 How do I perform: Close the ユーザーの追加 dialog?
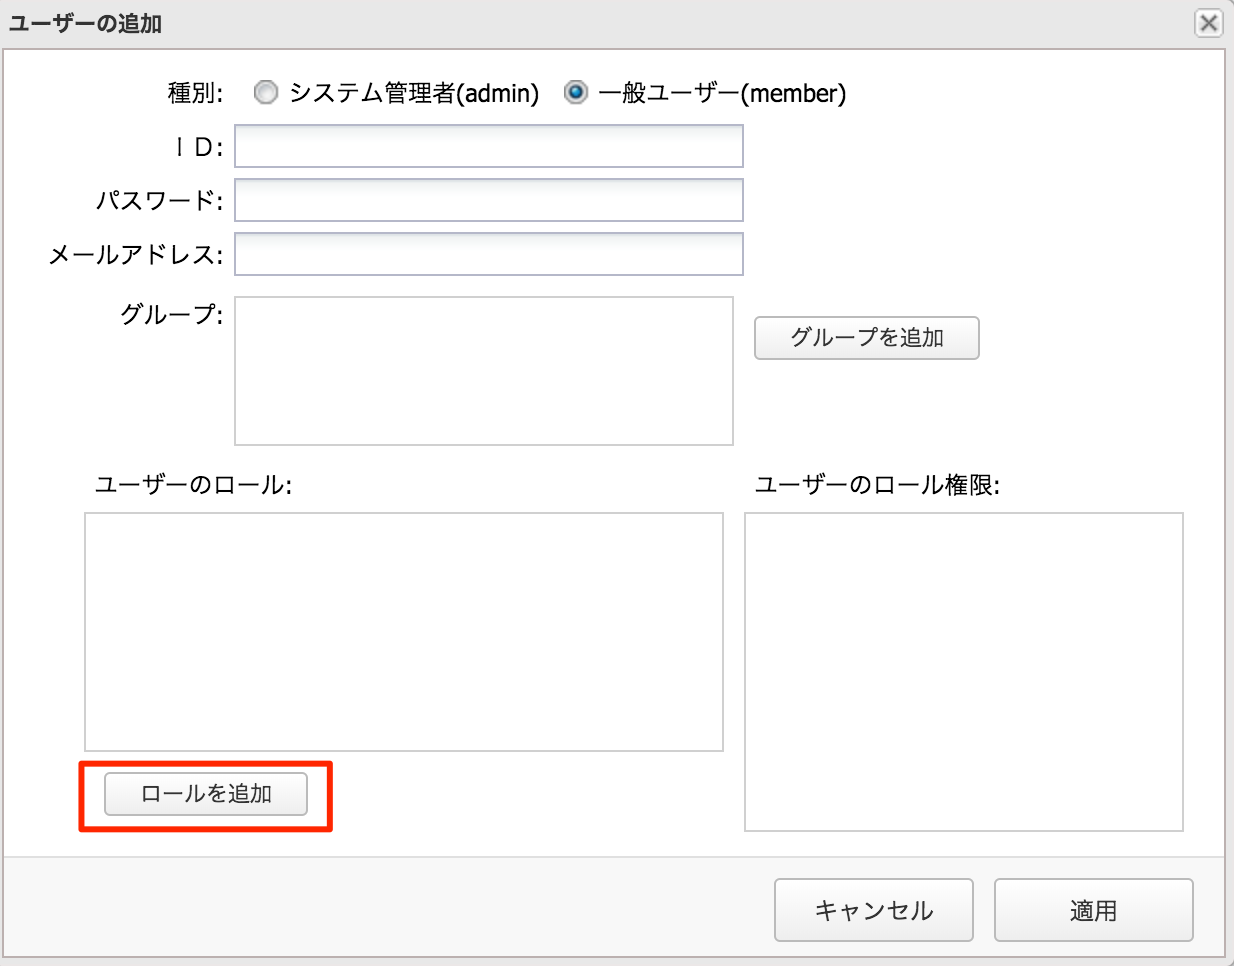1209,23
